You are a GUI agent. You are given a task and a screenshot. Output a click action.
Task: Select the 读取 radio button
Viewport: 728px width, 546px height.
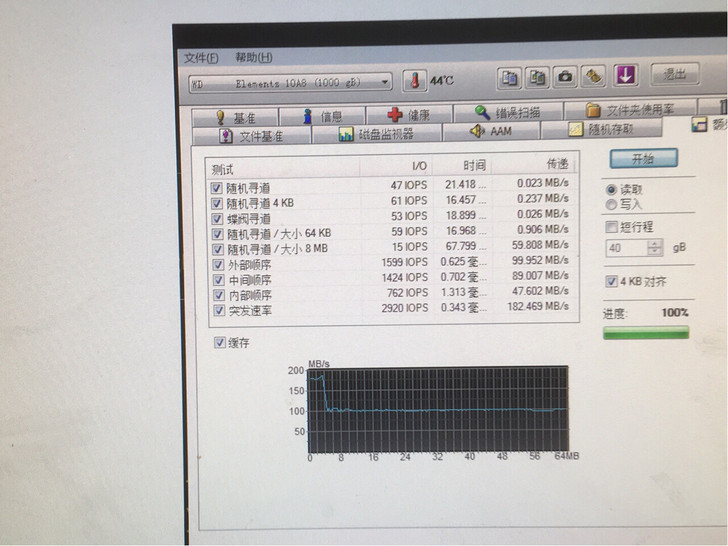(x=611, y=189)
